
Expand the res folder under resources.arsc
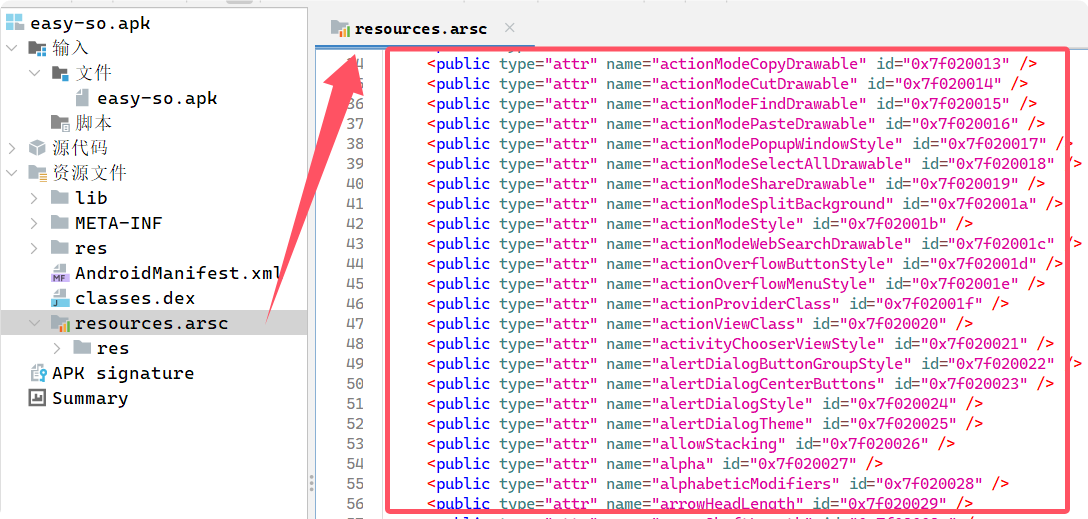[x=57, y=348]
